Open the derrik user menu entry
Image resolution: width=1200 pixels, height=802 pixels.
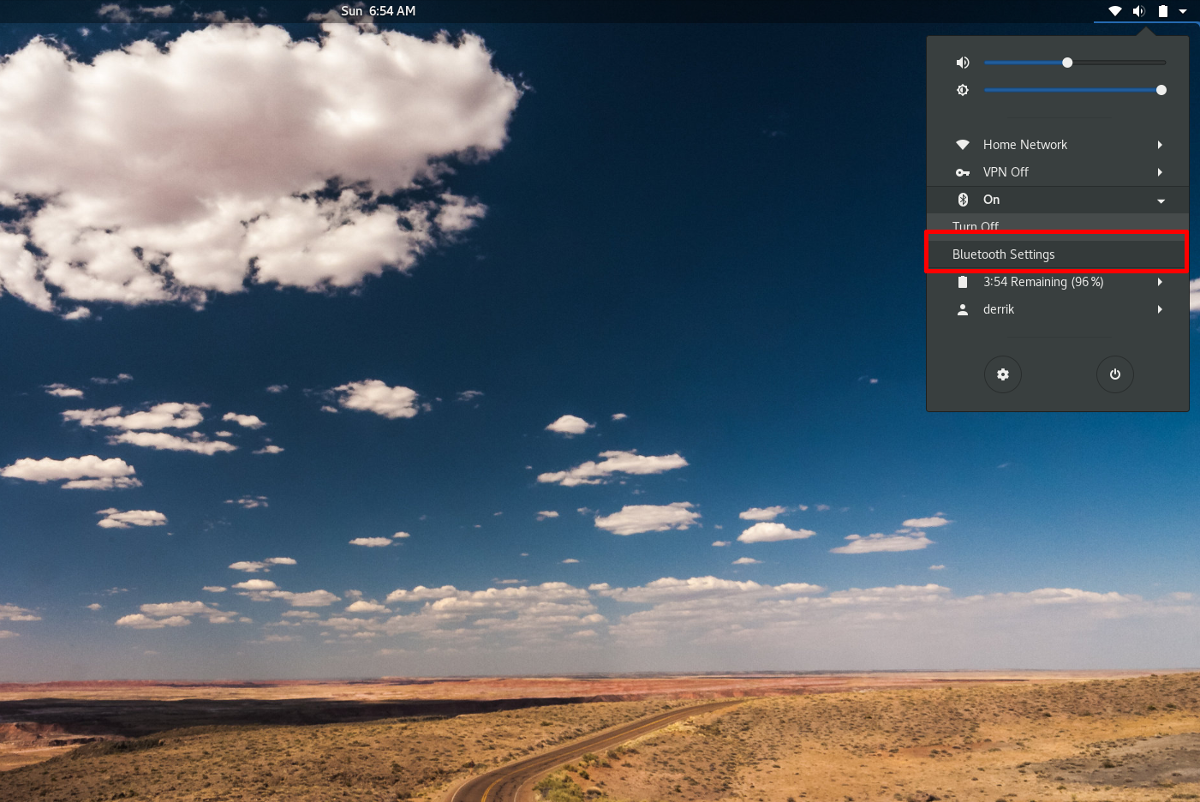1058,310
